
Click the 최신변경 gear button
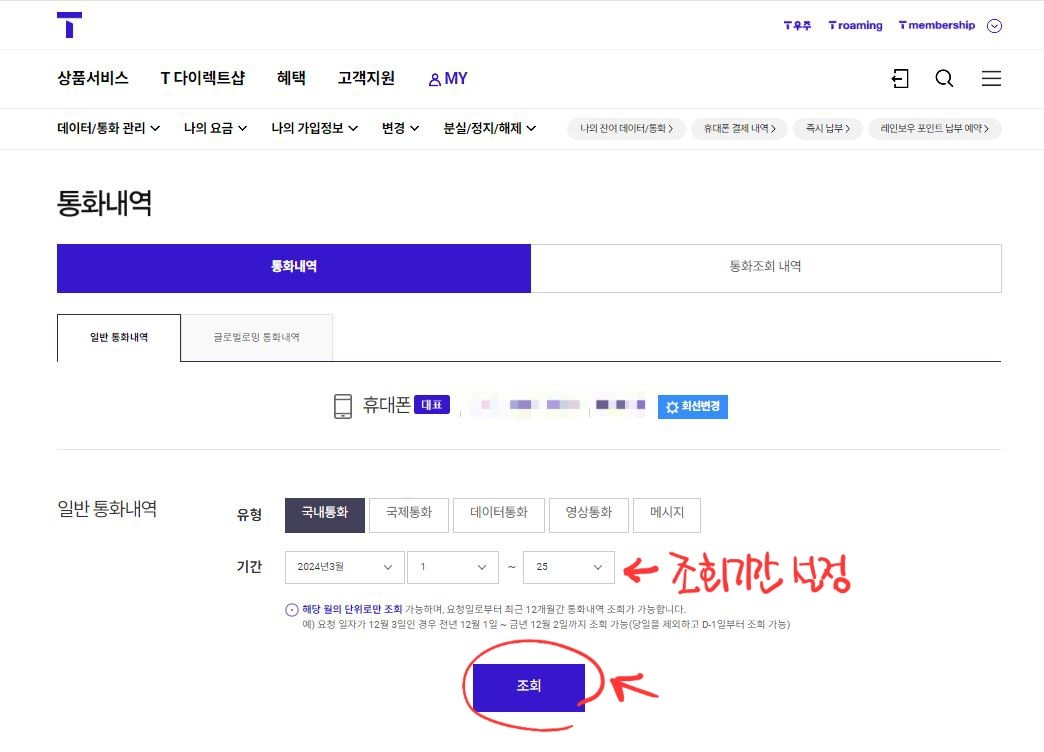(x=692, y=406)
